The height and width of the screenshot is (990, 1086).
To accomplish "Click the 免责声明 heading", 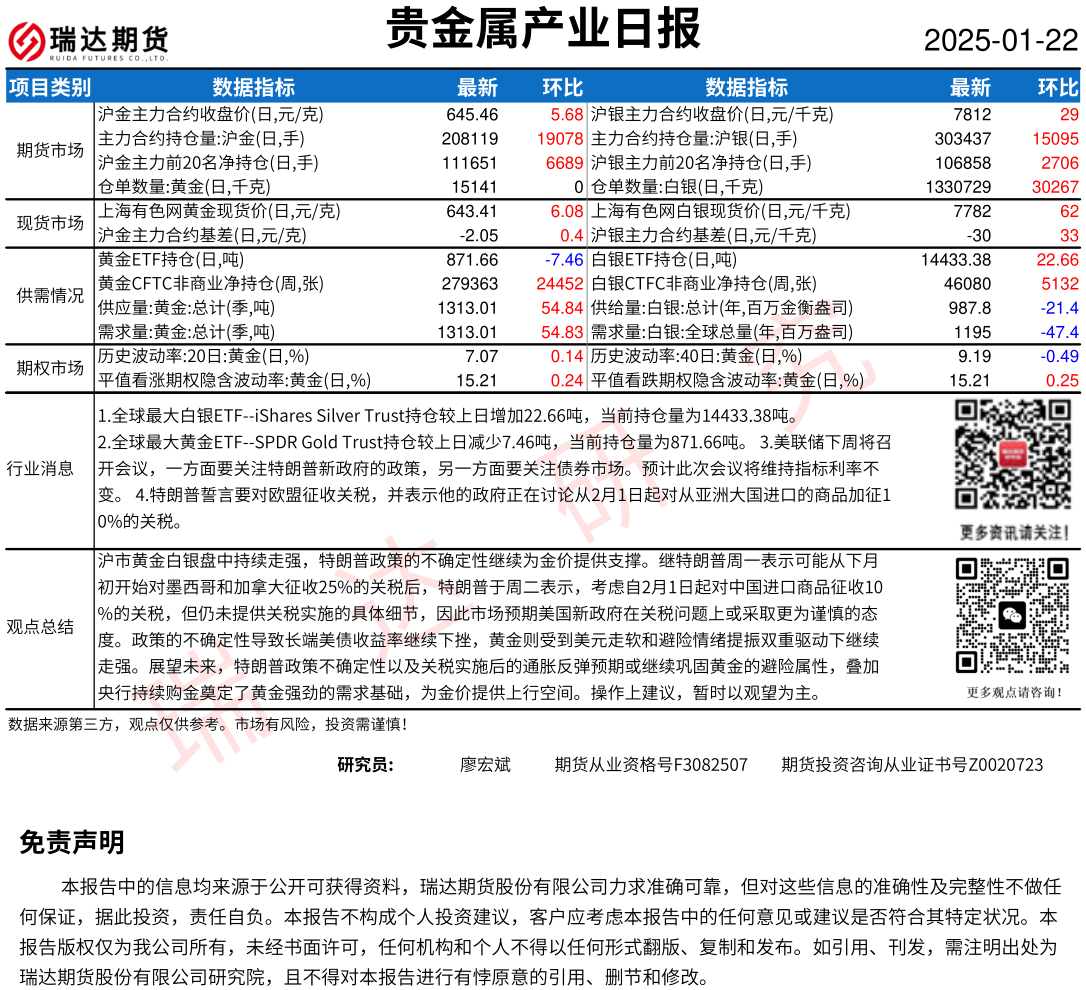I will point(72,843).
